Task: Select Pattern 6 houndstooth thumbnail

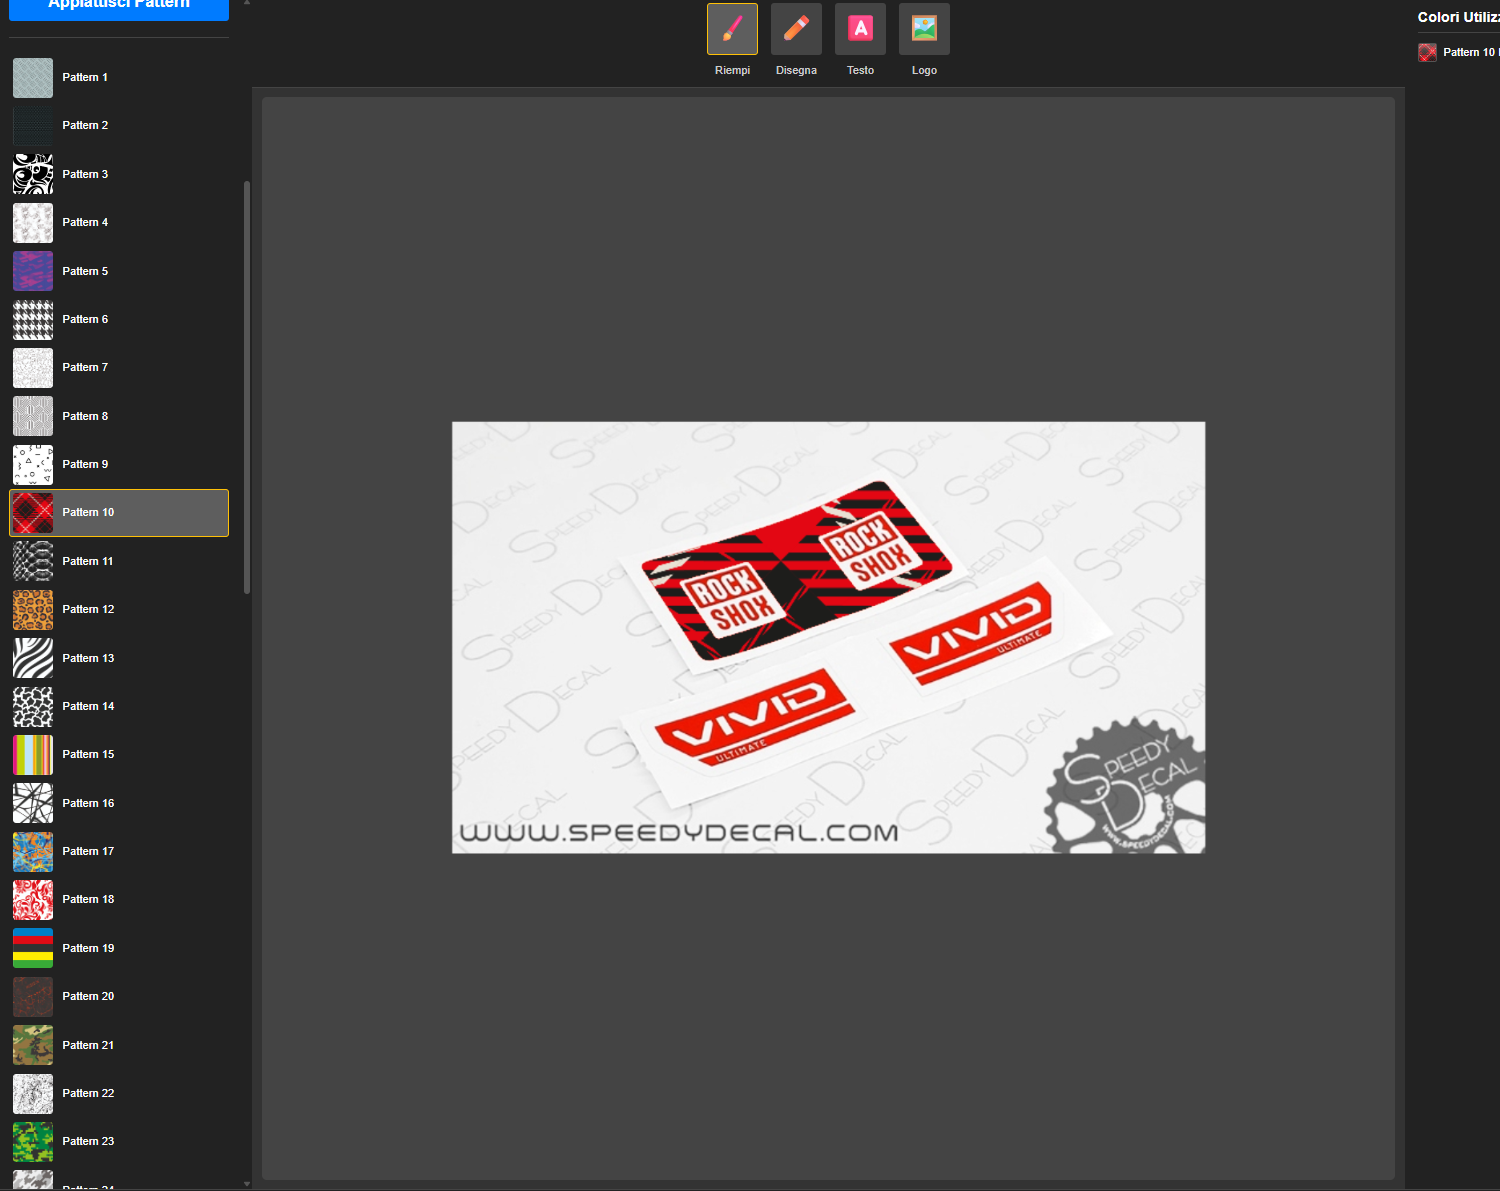Action: tap(33, 320)
